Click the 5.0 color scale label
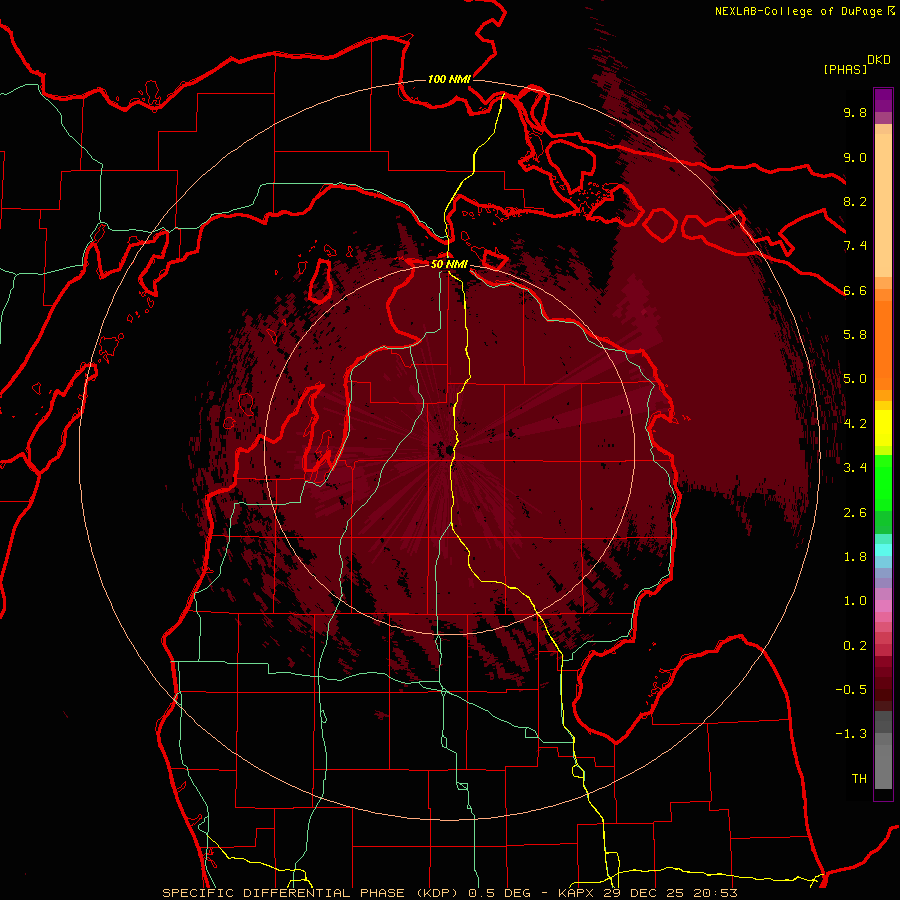Image resolution: width=900 pixels, height=900 pixels. pos(855,379)
